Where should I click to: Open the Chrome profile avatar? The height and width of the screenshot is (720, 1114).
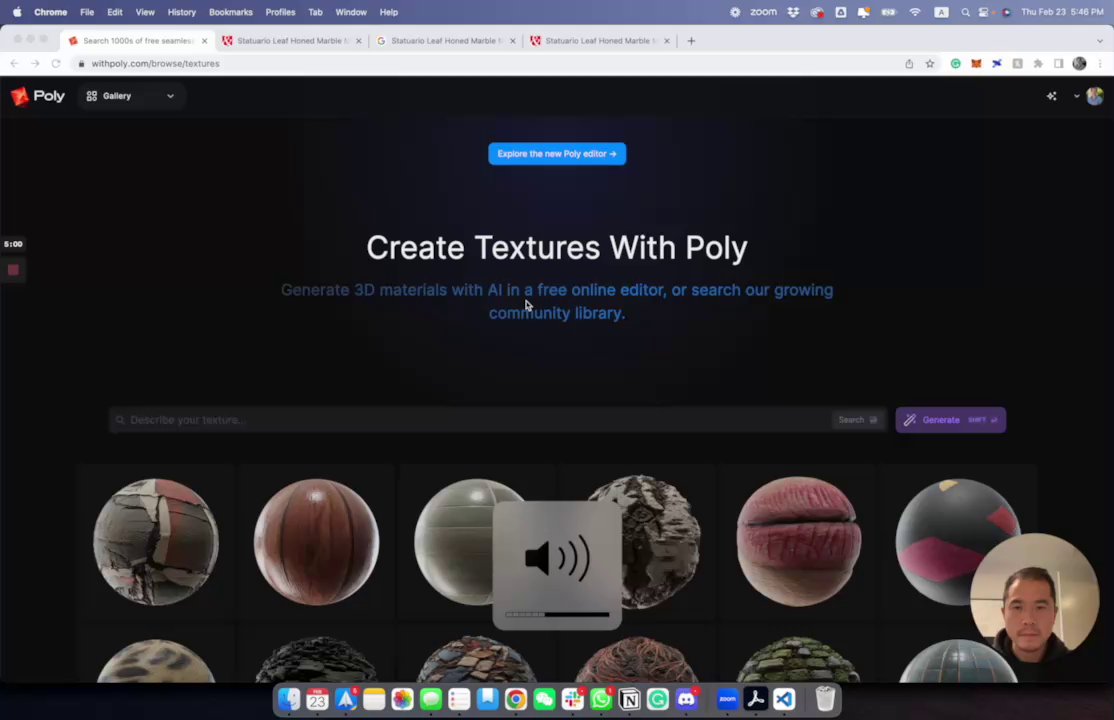tap(1079, 63)
